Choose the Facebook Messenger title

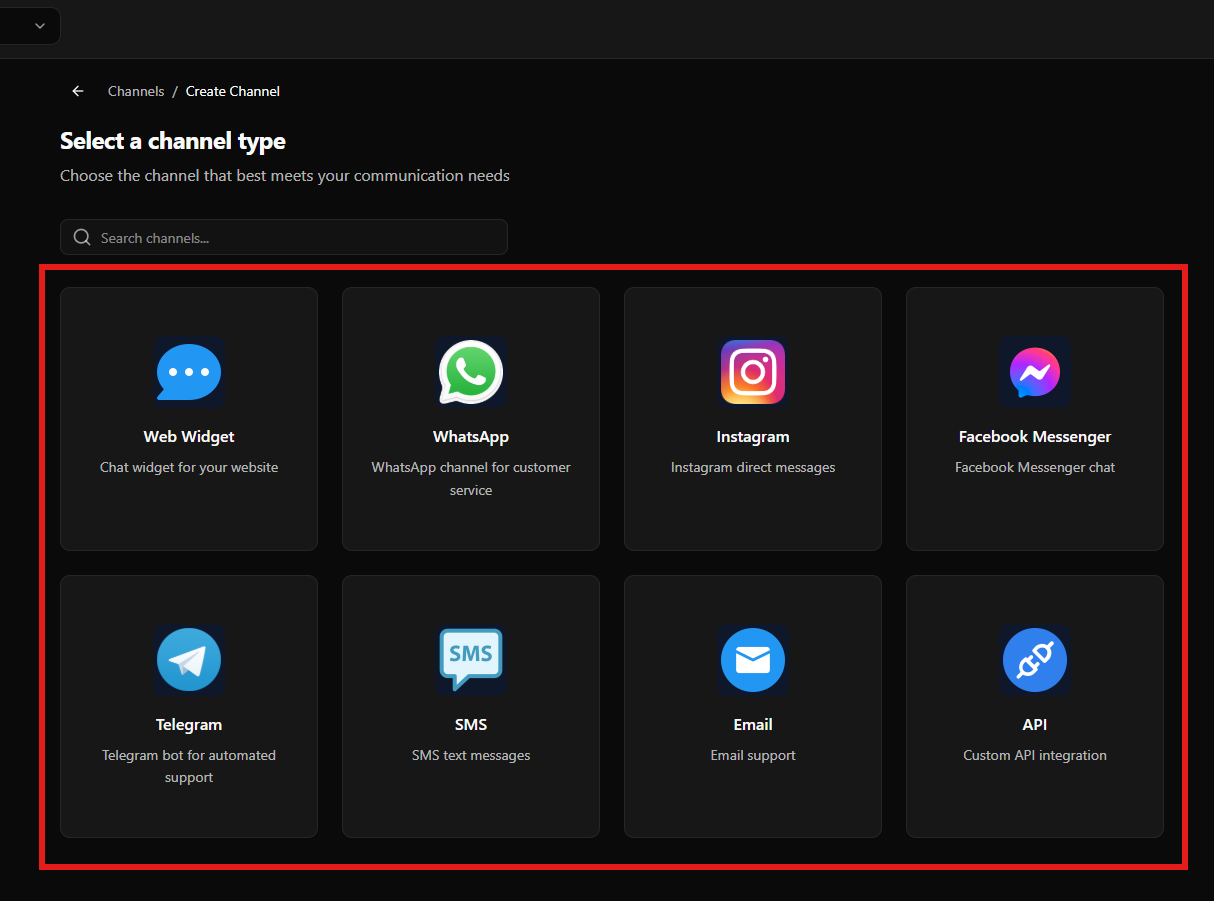point(1035,437)
